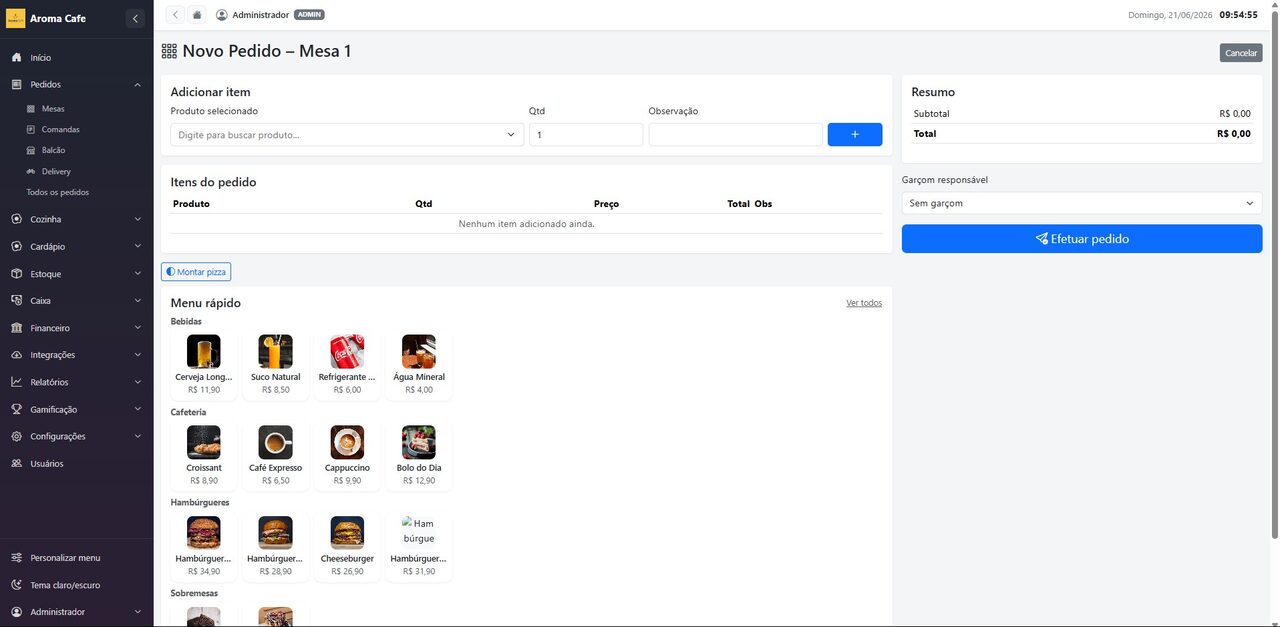Add Suco Natural to the order
1280x627 pixels.
[x=276, y=365]
